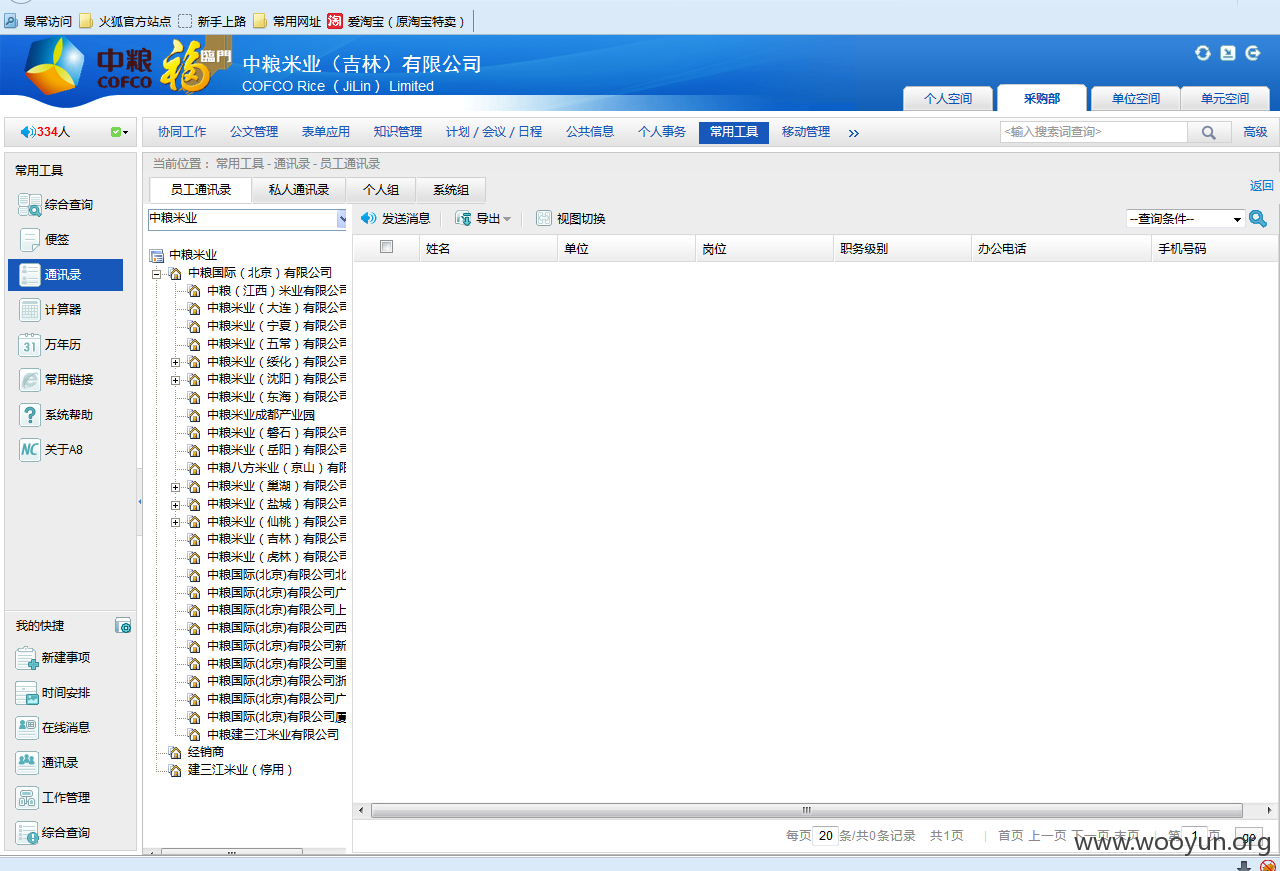
Task: Click the tree panel horizontal scrollbar
Action: [x=232, y=852]
